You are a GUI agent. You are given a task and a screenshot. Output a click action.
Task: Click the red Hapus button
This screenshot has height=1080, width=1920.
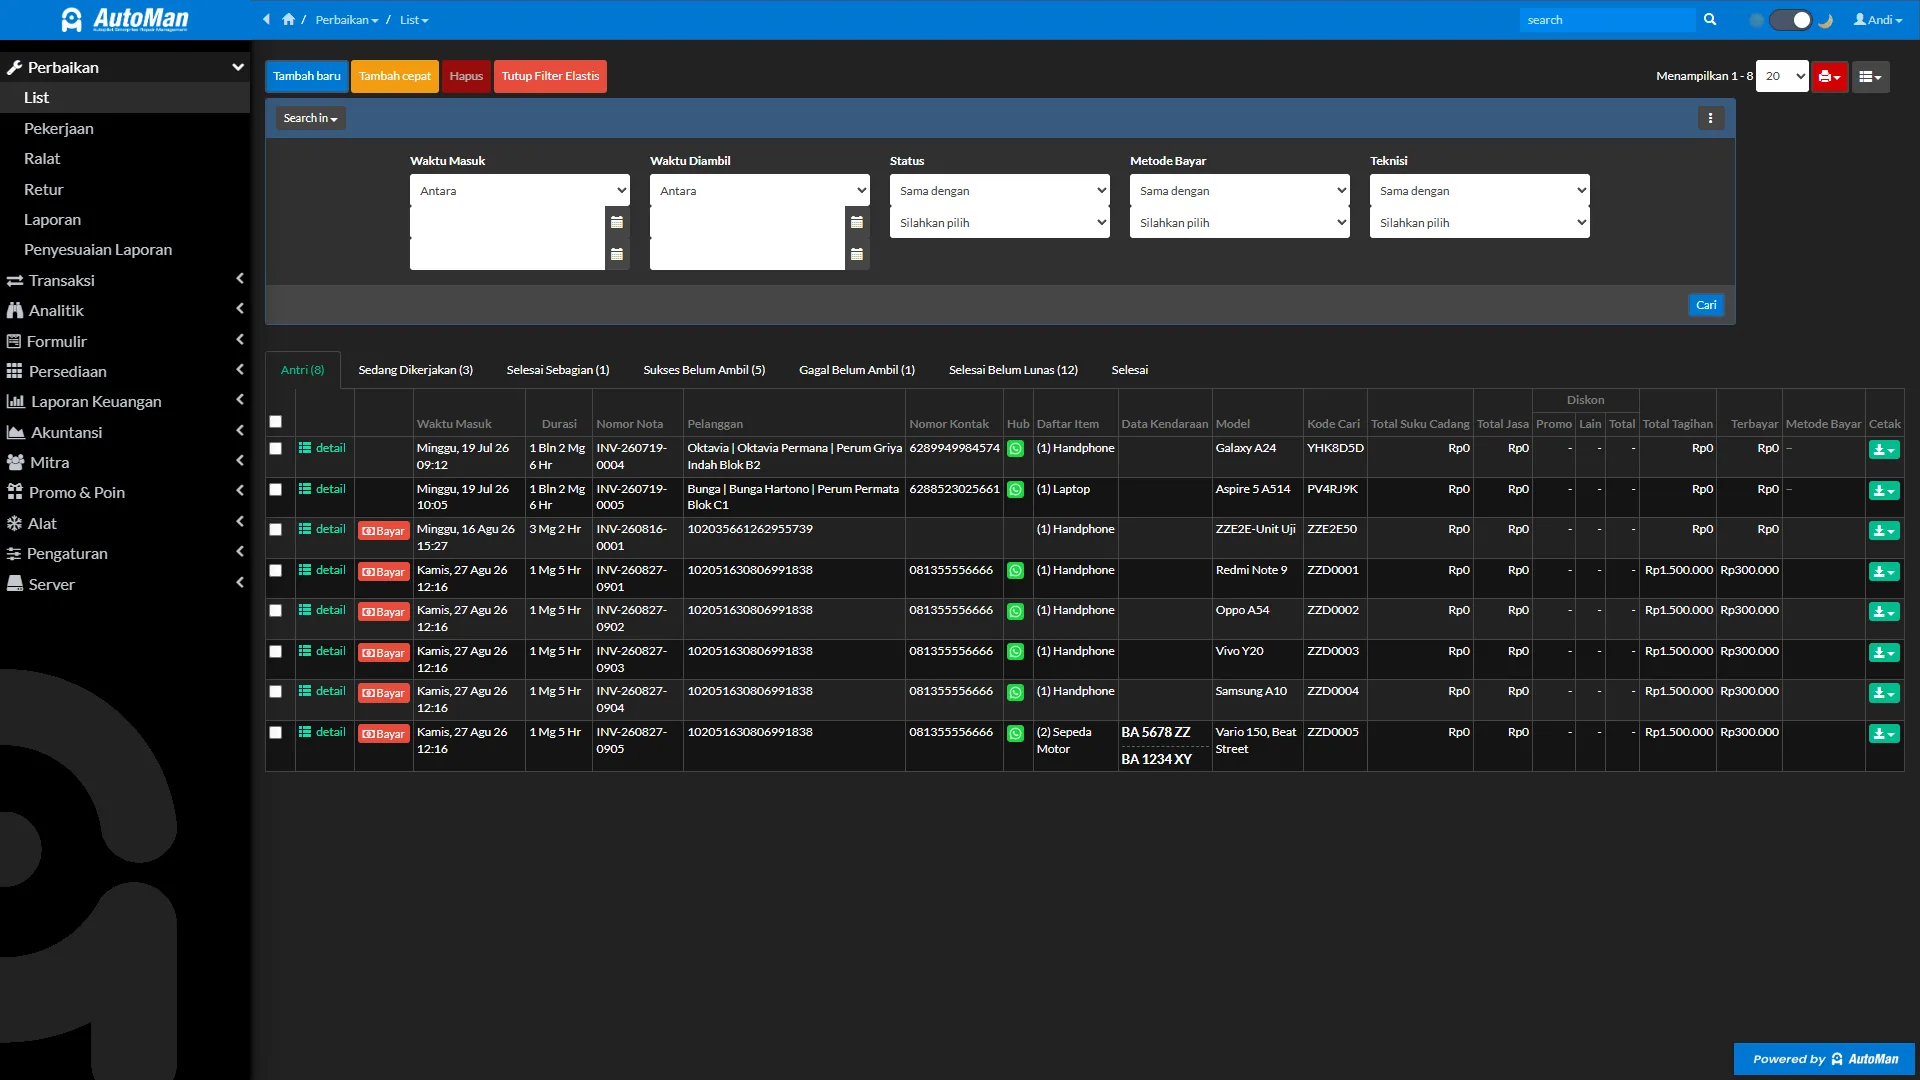tap(466, 77)
